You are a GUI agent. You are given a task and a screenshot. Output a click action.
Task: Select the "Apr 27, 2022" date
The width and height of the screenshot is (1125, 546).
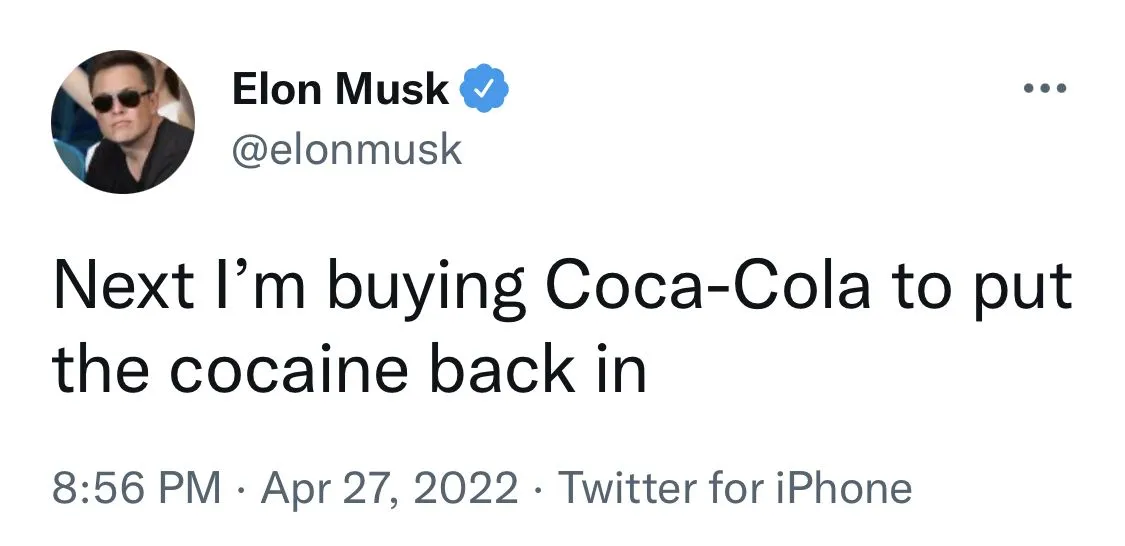pos(389,489)
